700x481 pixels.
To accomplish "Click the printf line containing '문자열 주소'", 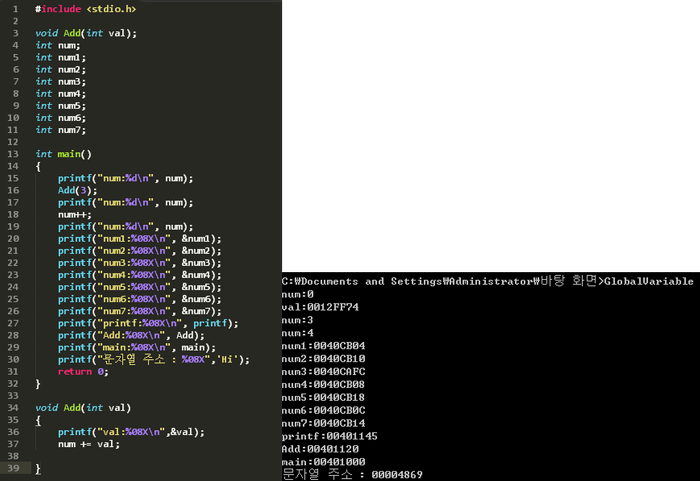I will tap(154, 359).
